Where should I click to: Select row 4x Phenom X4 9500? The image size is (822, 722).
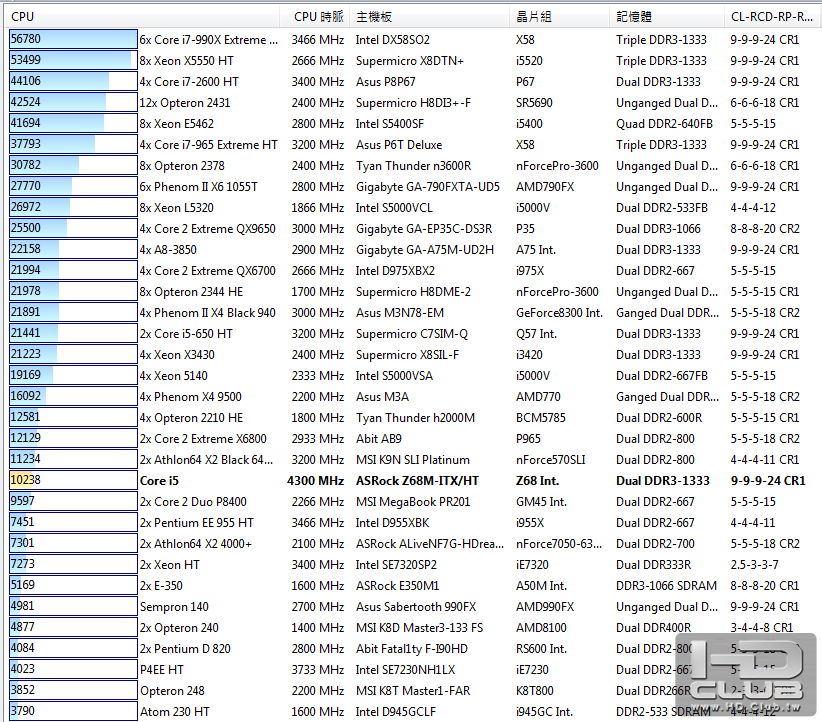click(x=414, y=396)
